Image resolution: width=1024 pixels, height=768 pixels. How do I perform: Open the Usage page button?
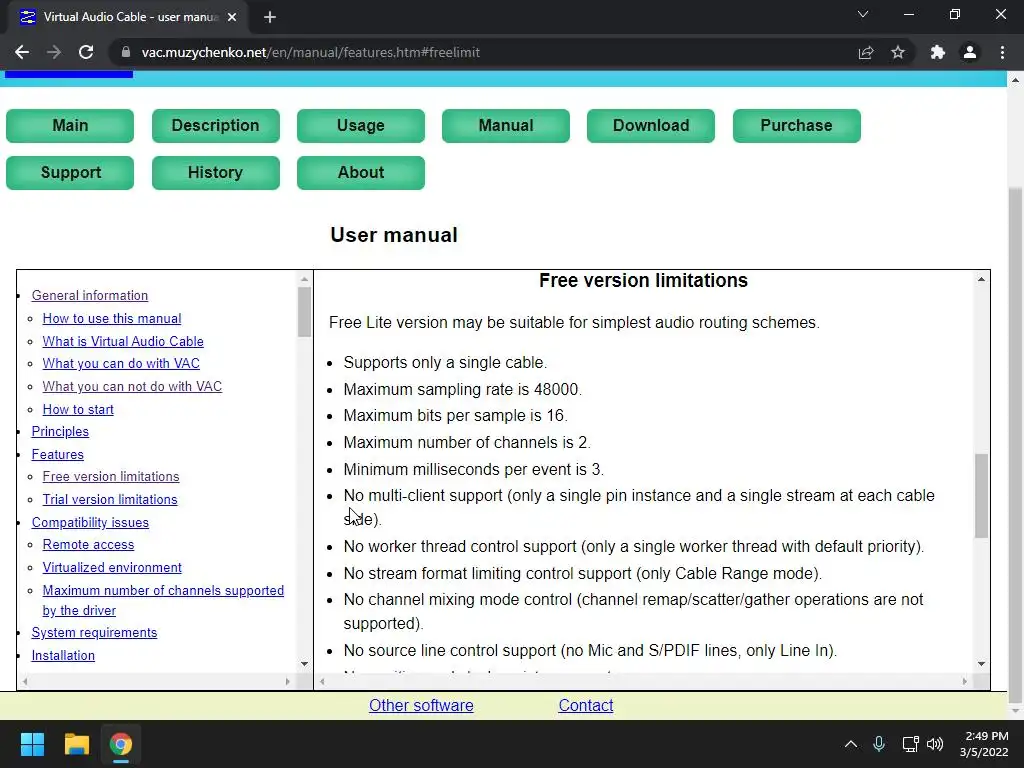click(x=360, y=125)
